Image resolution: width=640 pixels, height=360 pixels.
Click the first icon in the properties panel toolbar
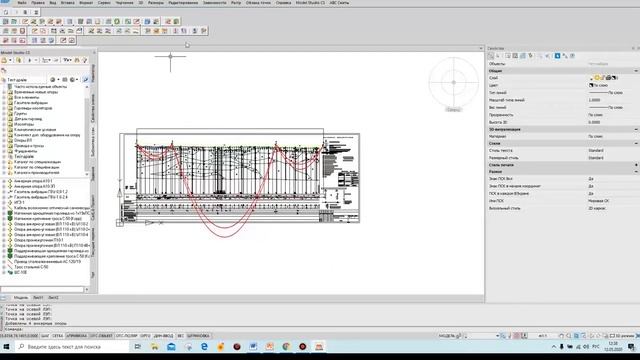click(491, 56)
